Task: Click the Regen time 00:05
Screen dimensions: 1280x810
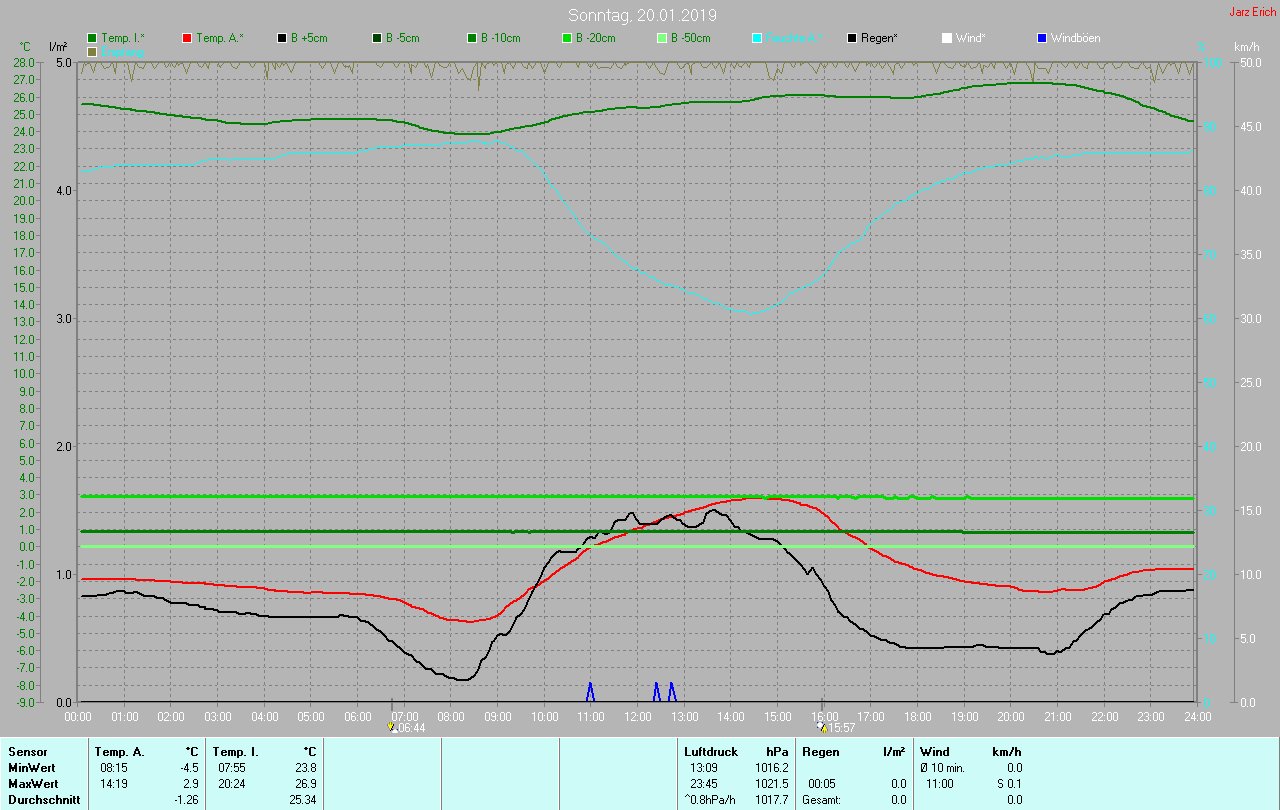Action: click(x=822, y=784)
